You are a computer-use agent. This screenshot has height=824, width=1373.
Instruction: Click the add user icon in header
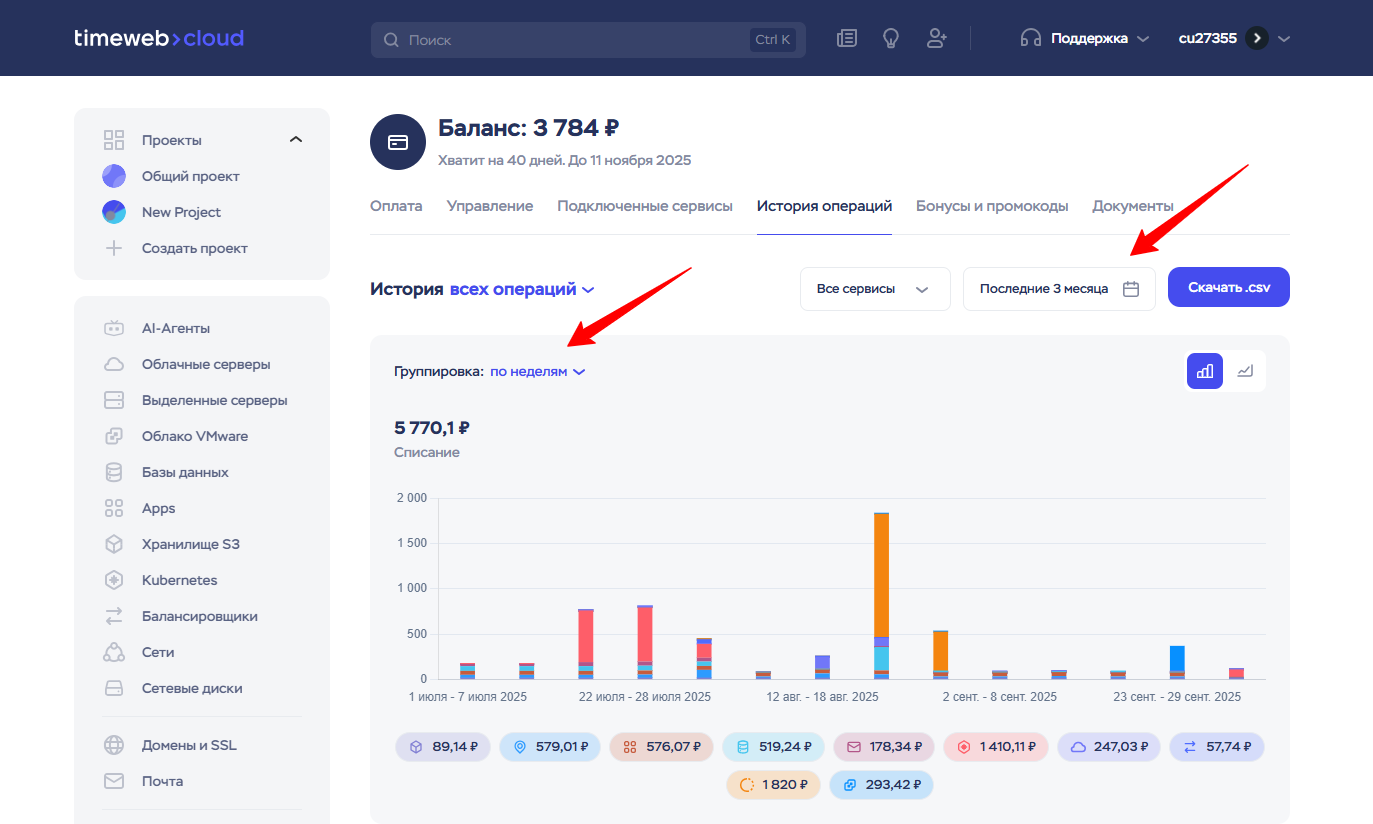pyautogui.click(x=936, y=39)
